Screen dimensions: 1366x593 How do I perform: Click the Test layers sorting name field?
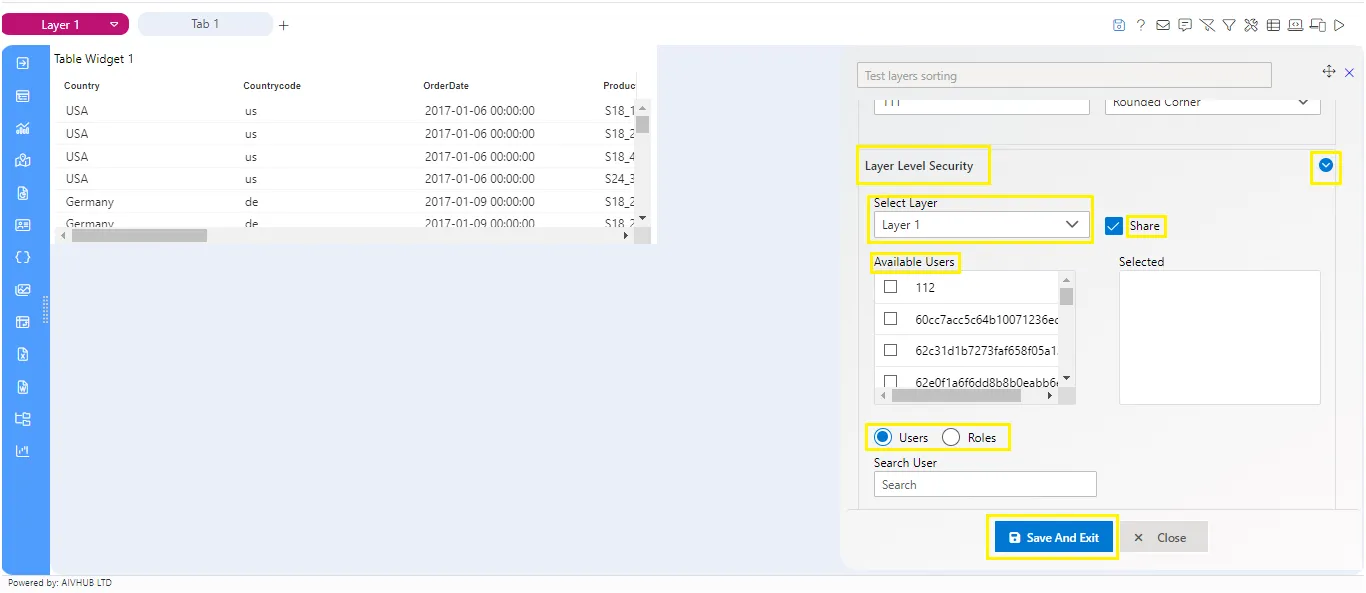tap(1064, 75)
